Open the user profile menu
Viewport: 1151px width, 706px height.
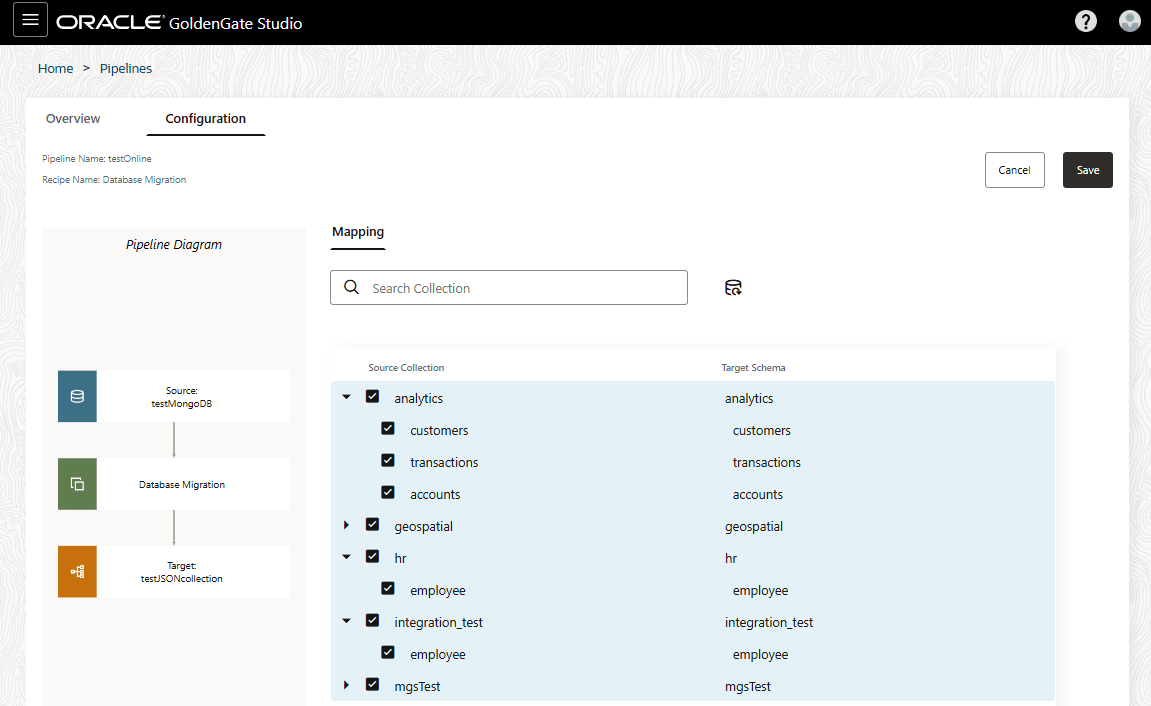[x=1129, y=20]
